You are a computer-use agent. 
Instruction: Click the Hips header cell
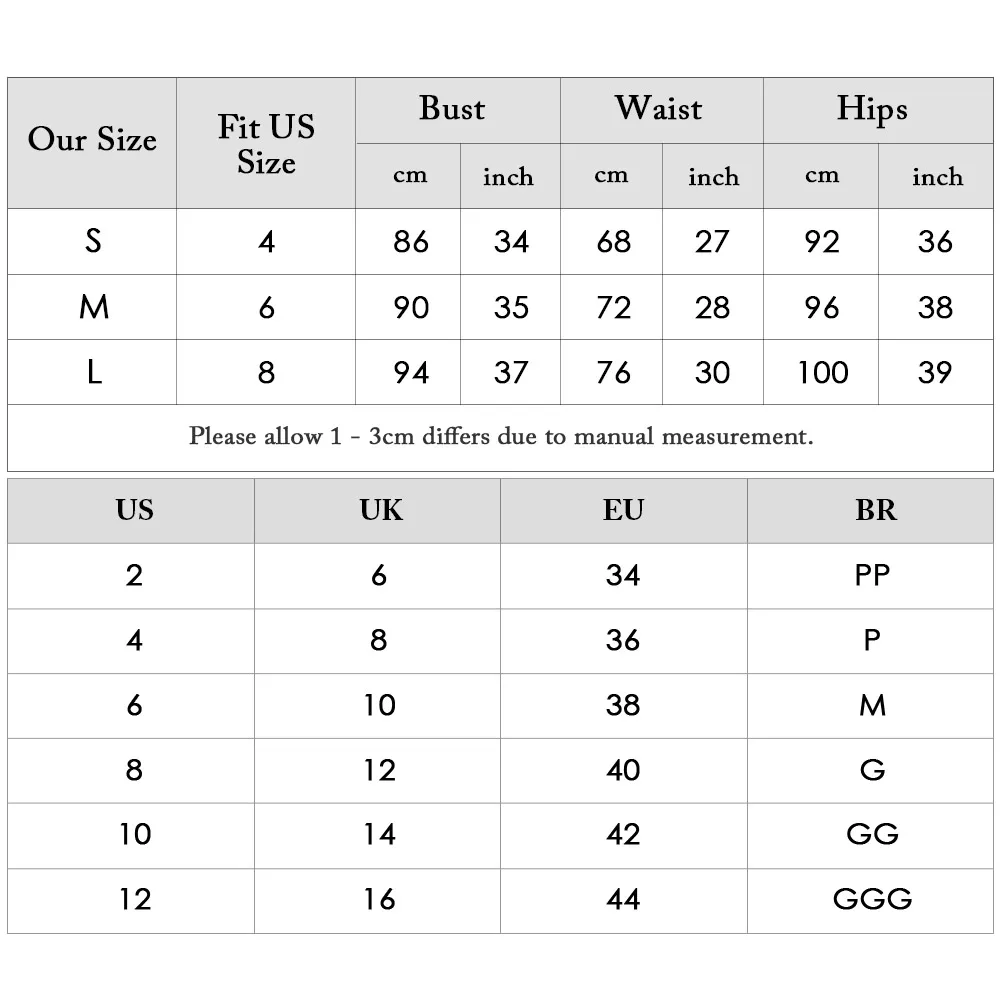(878, 110)
